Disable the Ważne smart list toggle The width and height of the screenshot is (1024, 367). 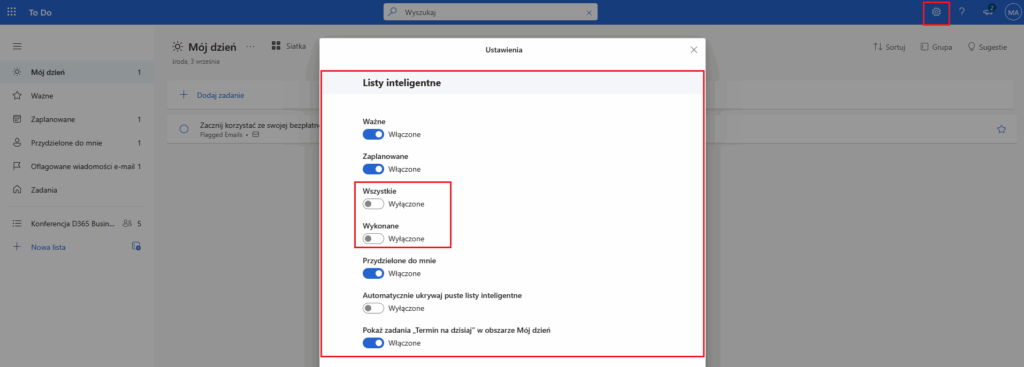(374, 135)
